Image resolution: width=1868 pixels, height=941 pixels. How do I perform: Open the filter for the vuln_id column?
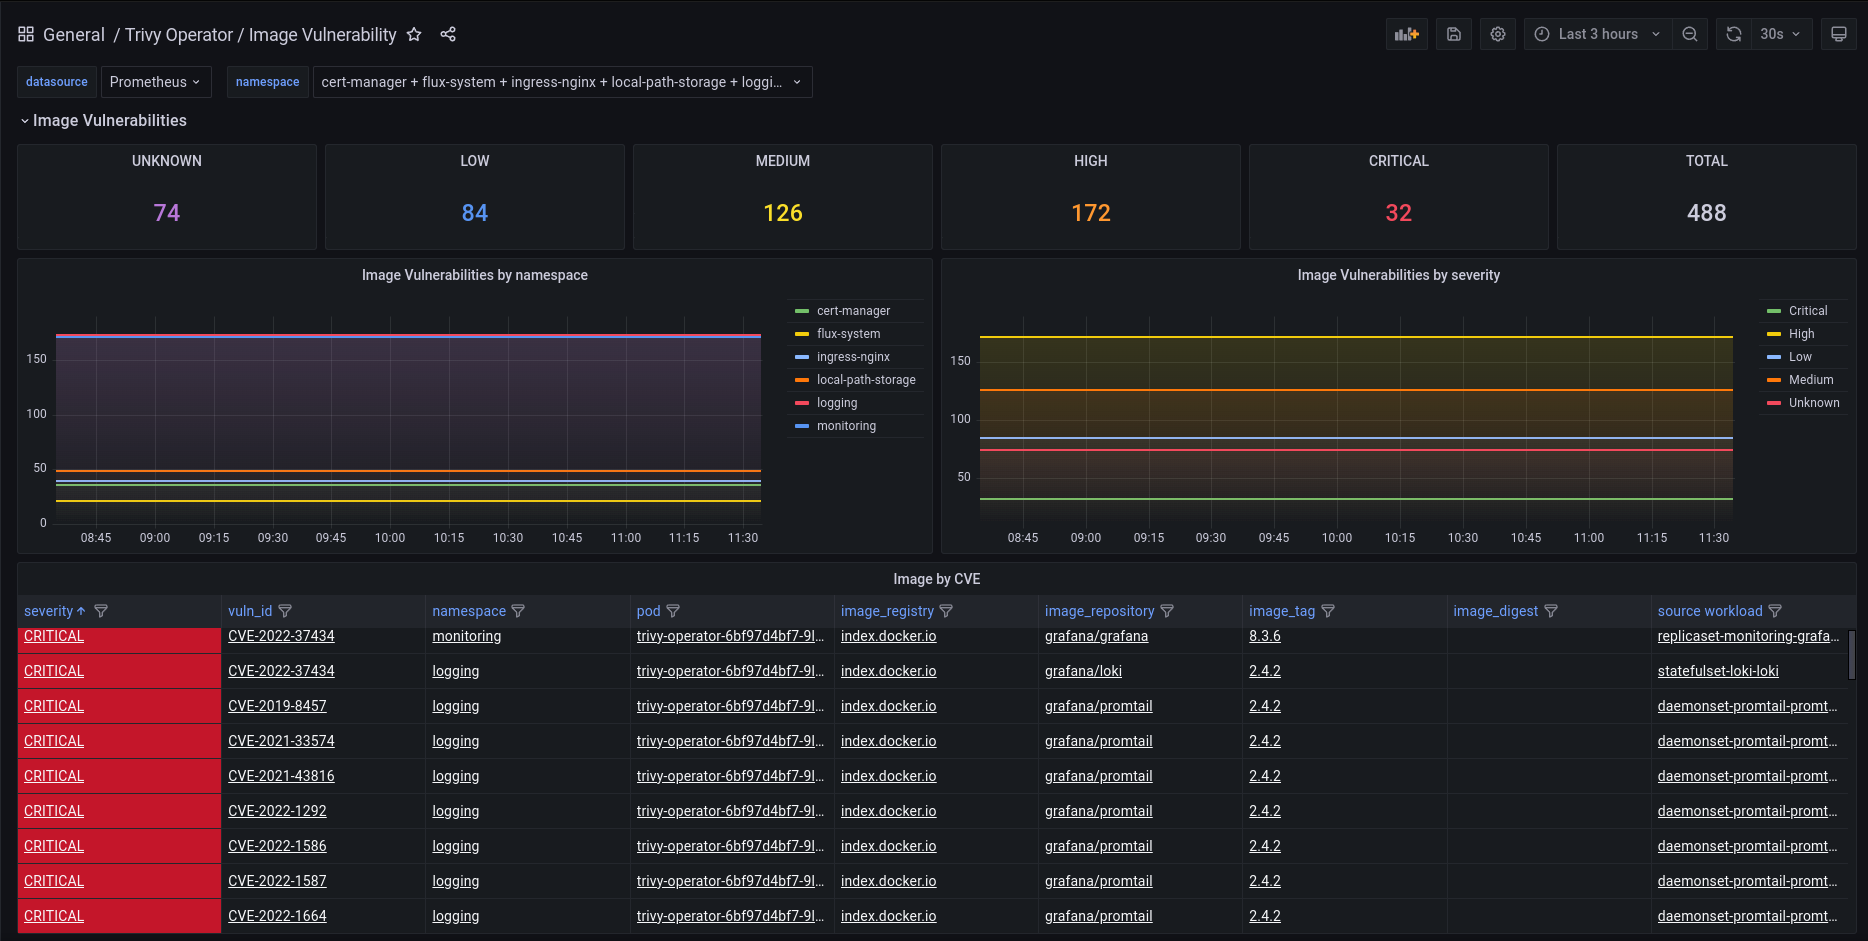285,611
